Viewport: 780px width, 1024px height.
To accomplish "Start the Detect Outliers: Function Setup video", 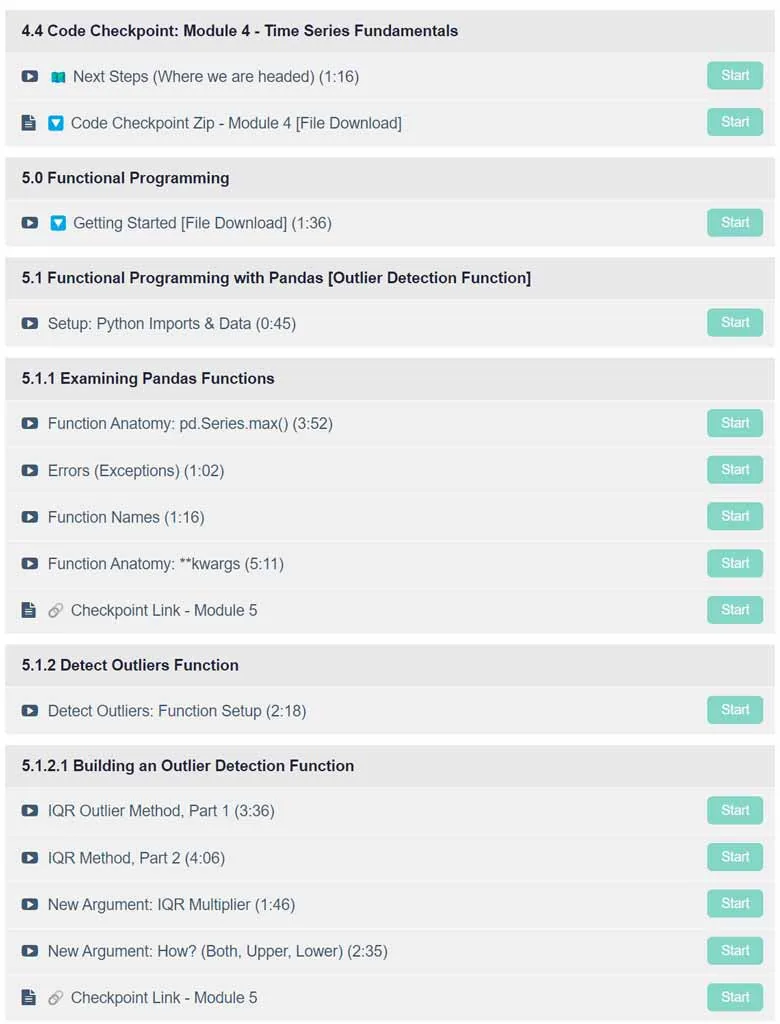I will (x=735, y=710).
